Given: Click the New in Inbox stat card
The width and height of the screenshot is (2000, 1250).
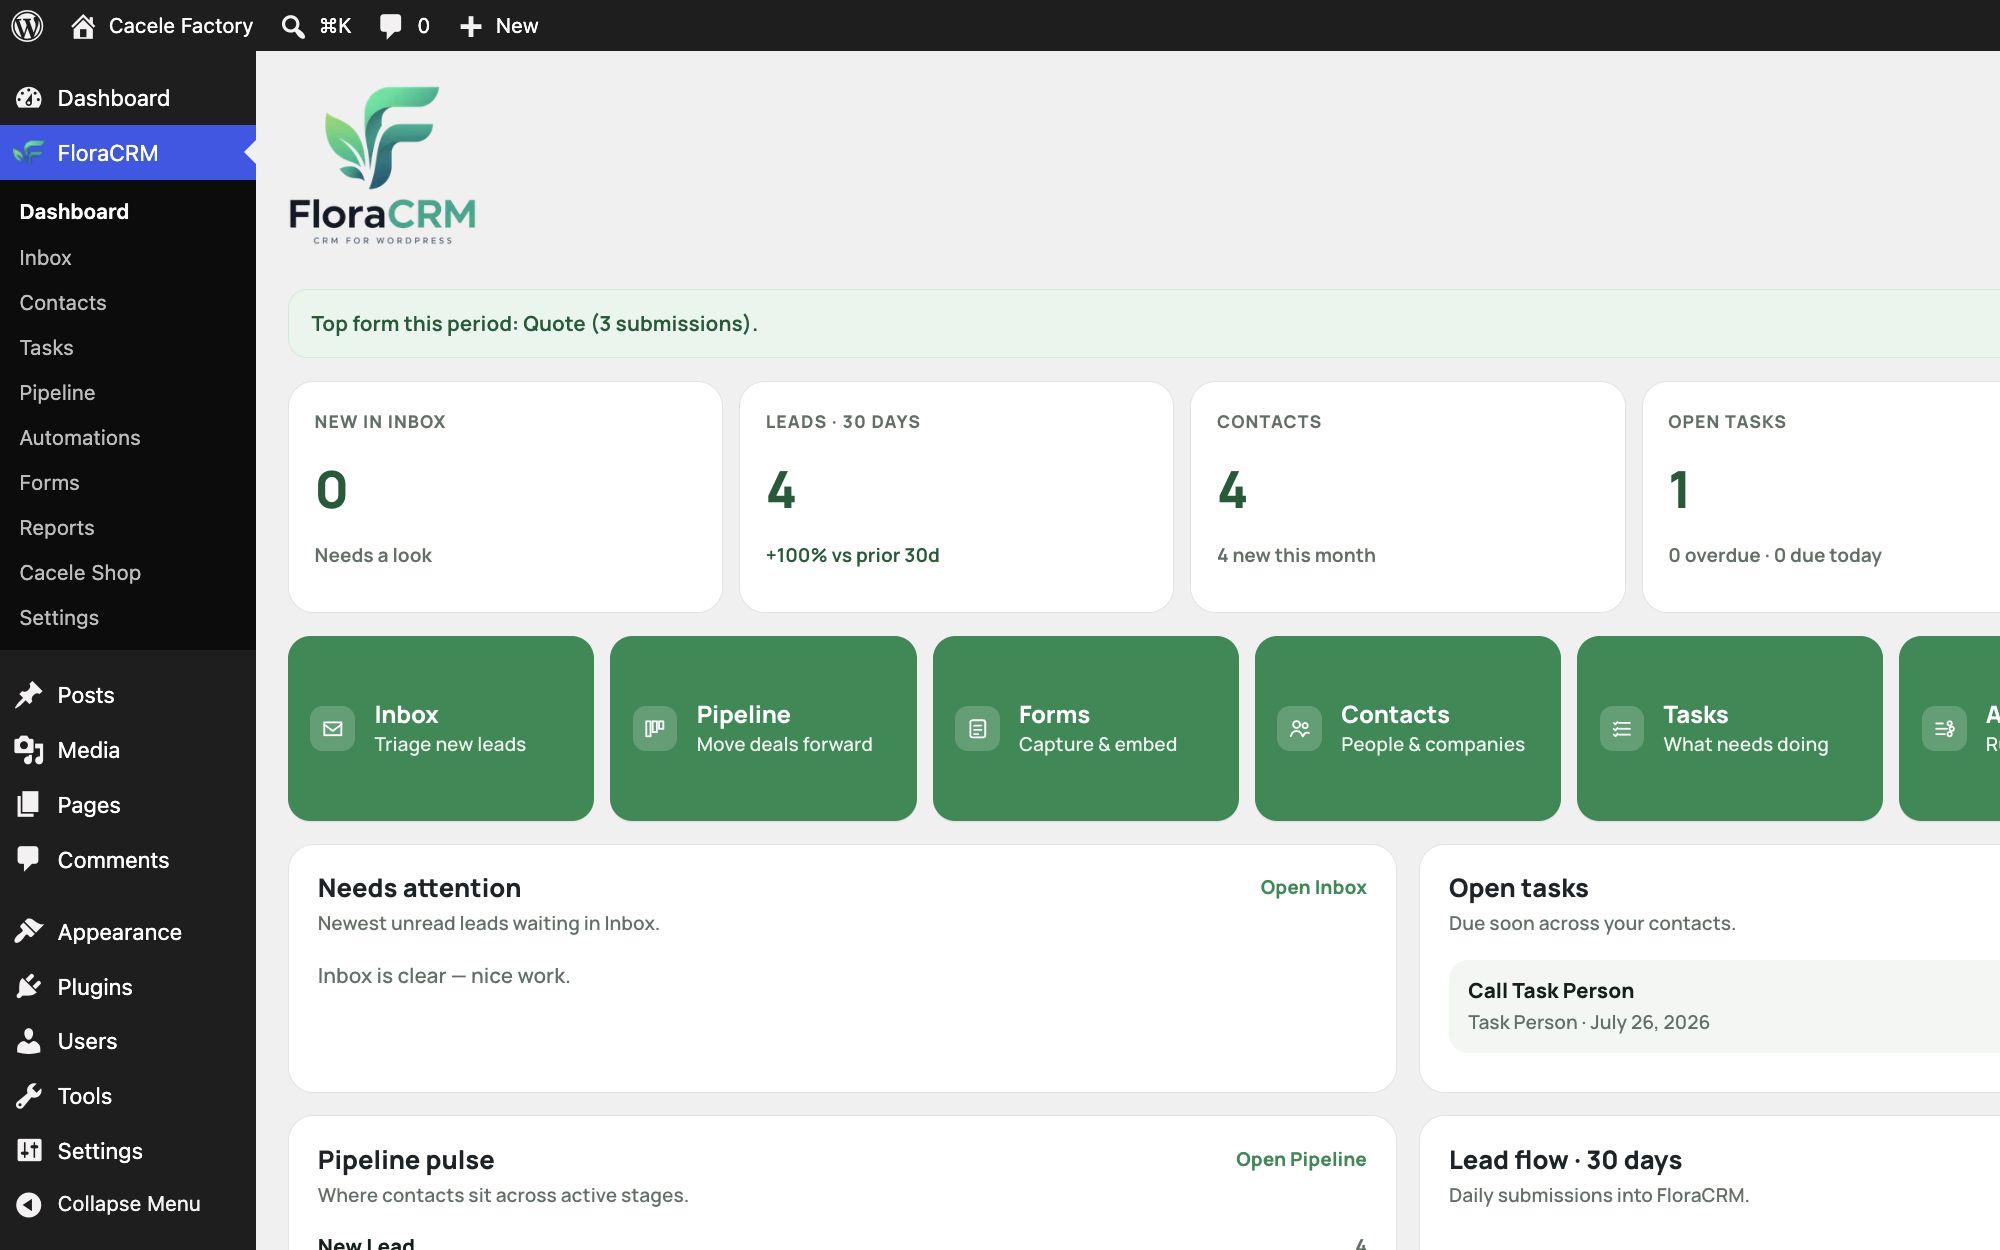Looking at the screenshot, I should [505, 497].
